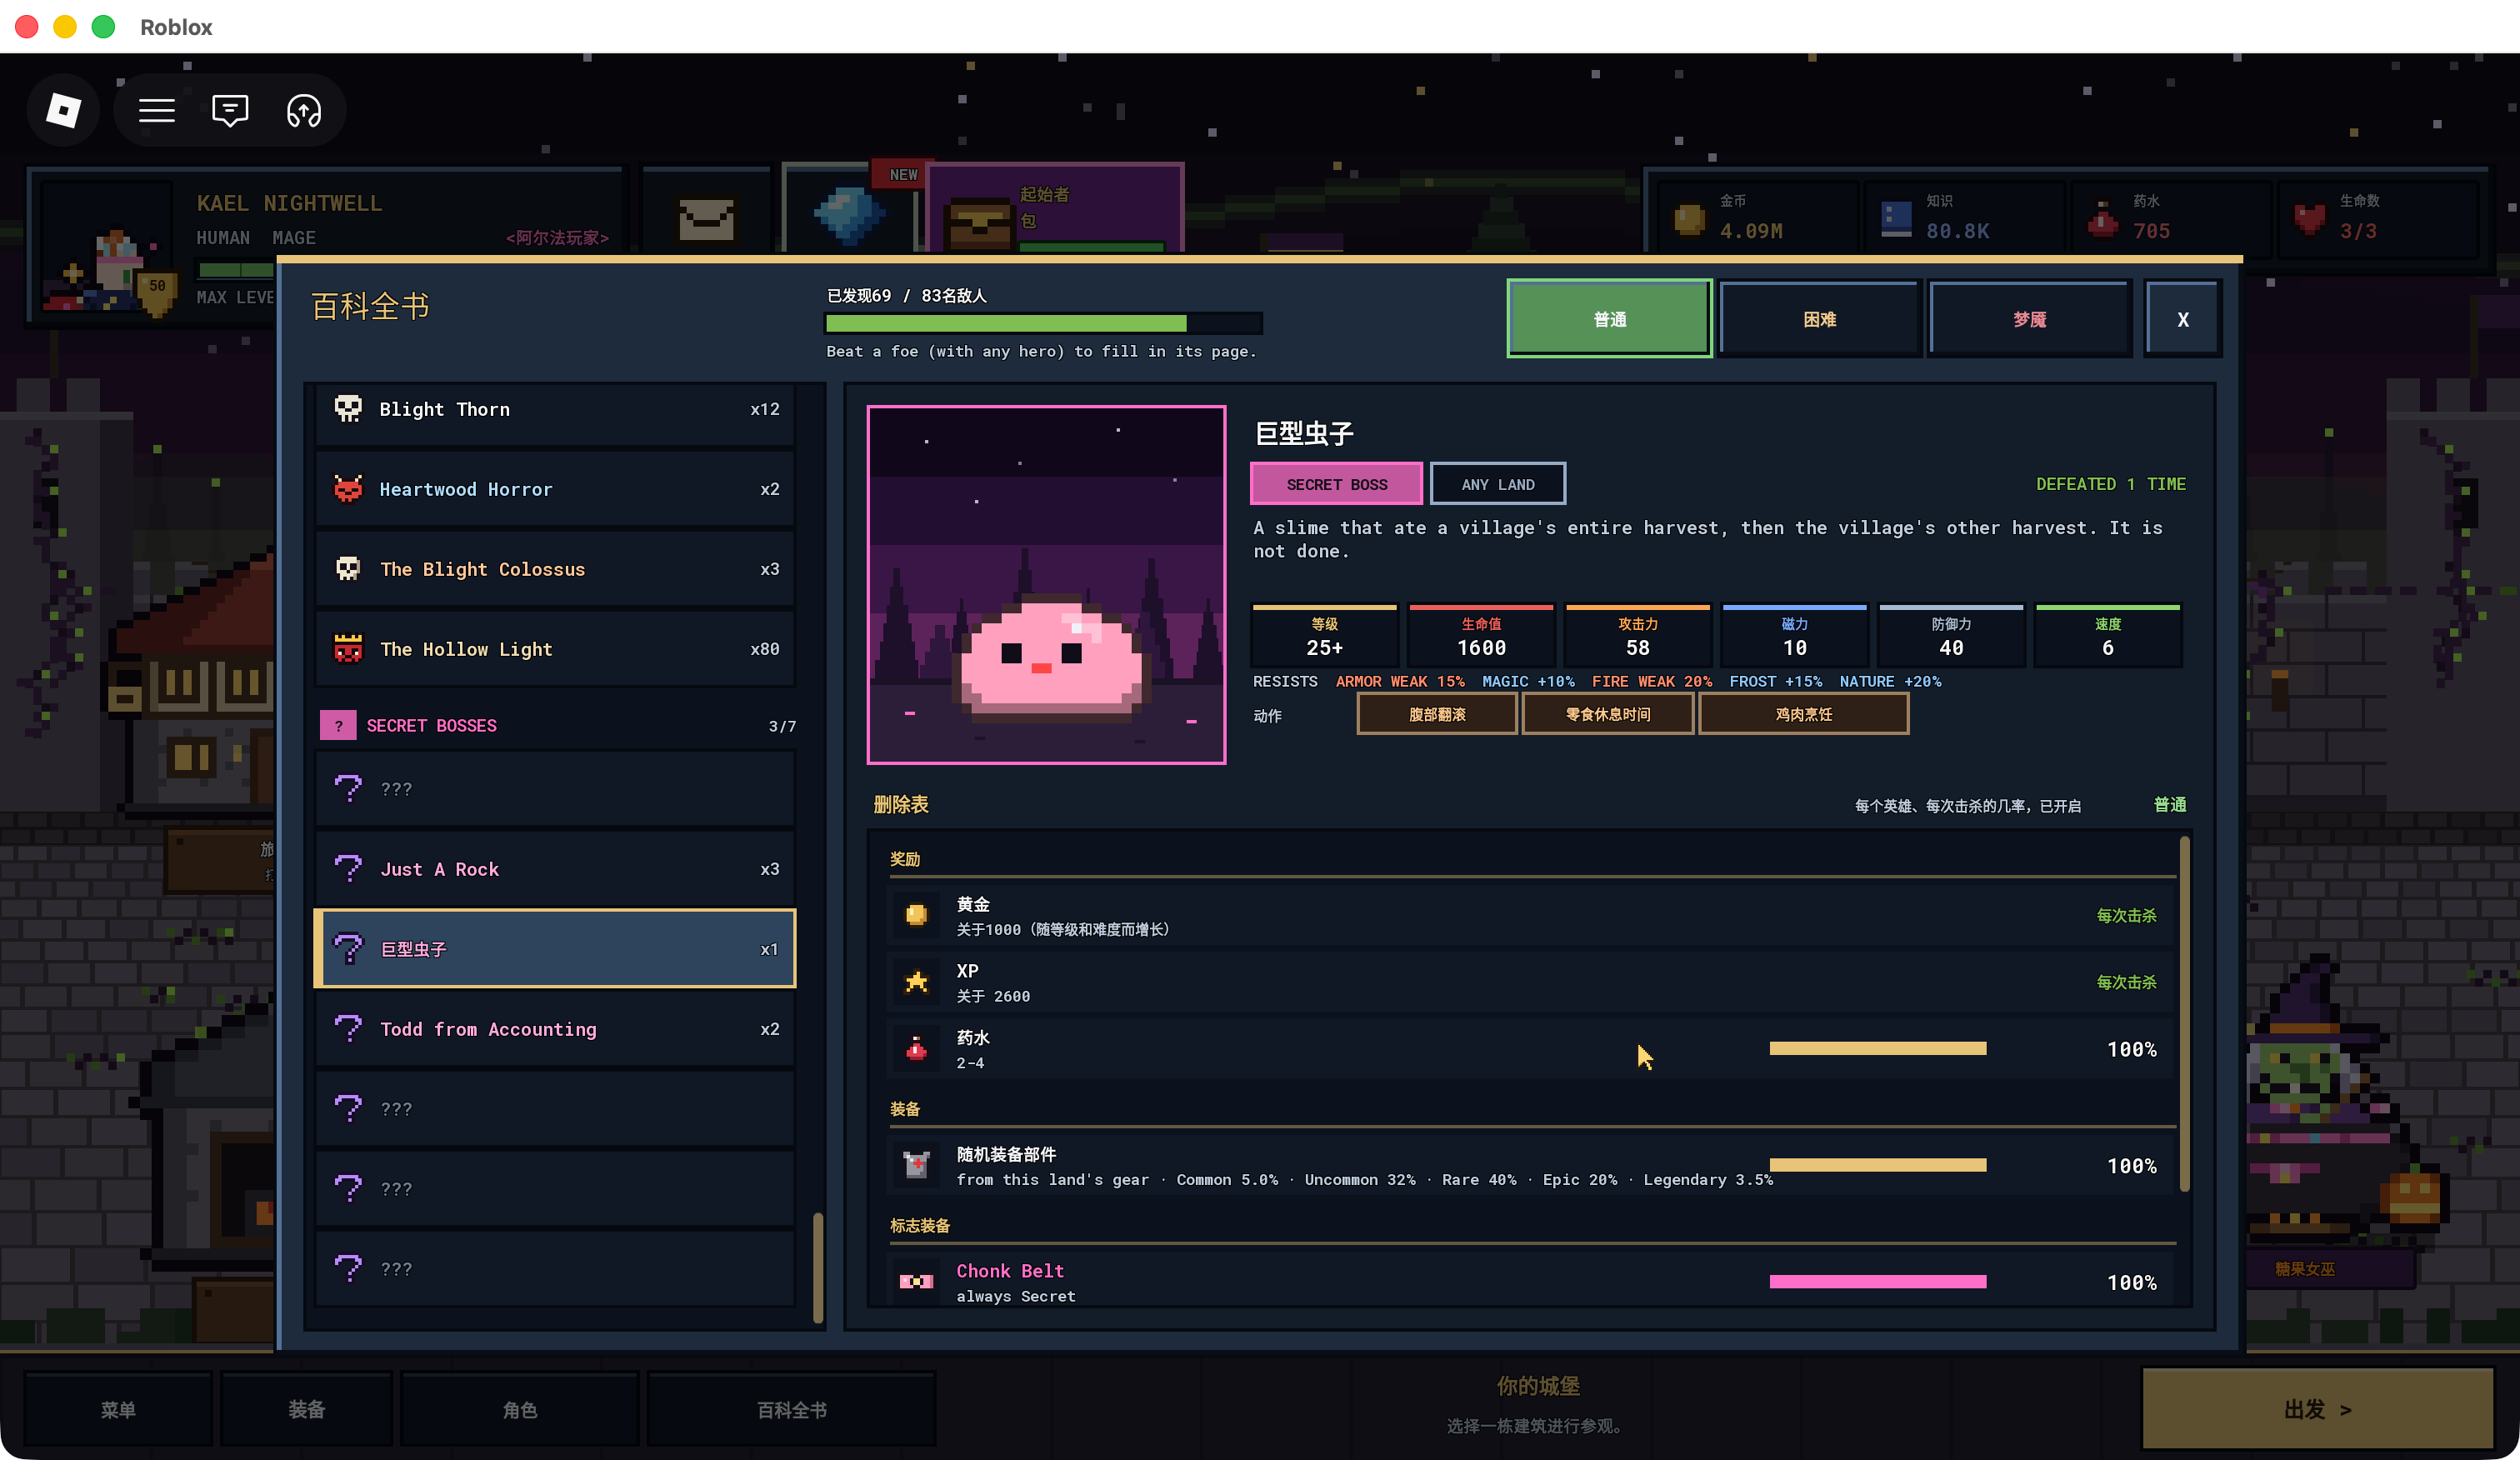Image resolution: width=2520 pixels, height=1460 pixels.
Task: Click the Secret Bosses question mark badge
Action: [338, 725]
